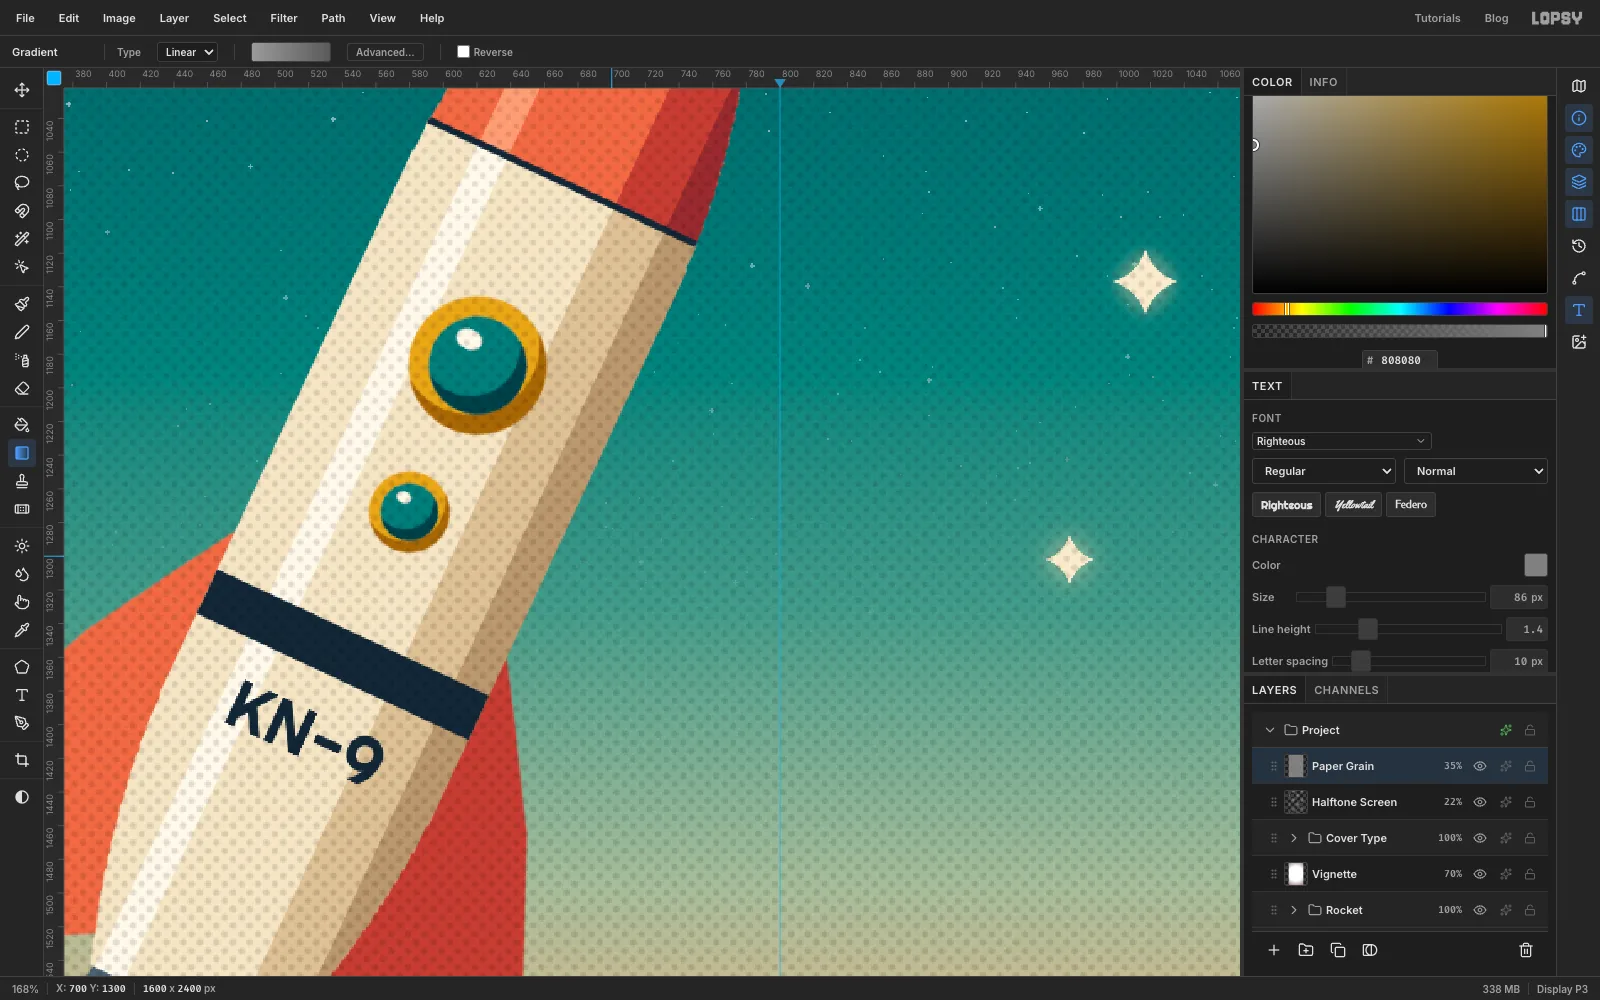Select the Lasso tool

[x=22, y=183]
